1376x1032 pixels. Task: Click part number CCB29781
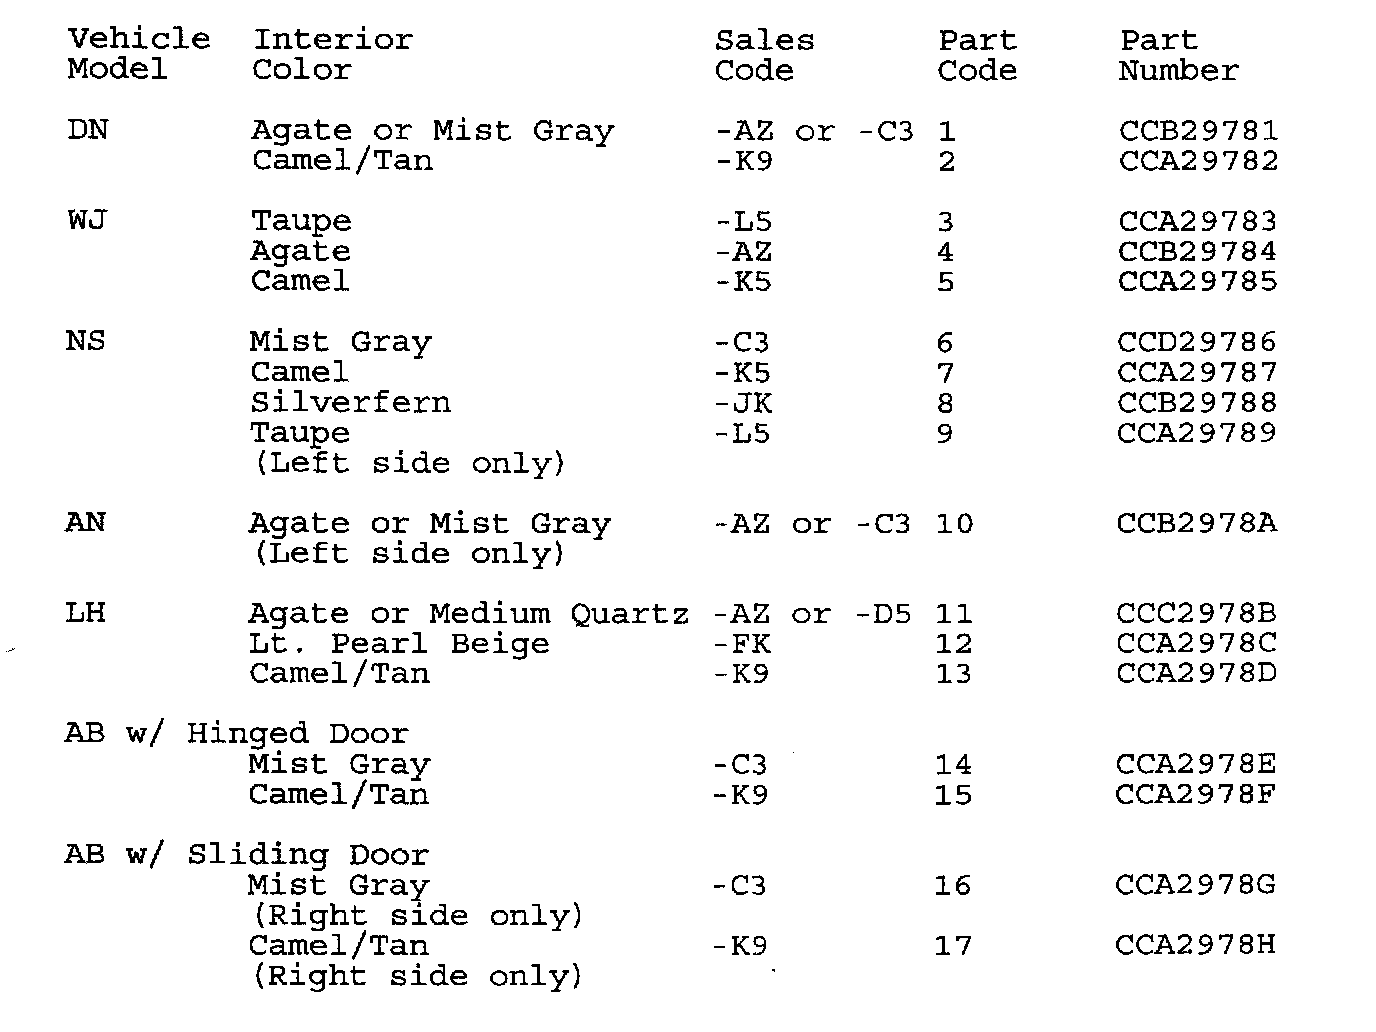[1198, 131]
